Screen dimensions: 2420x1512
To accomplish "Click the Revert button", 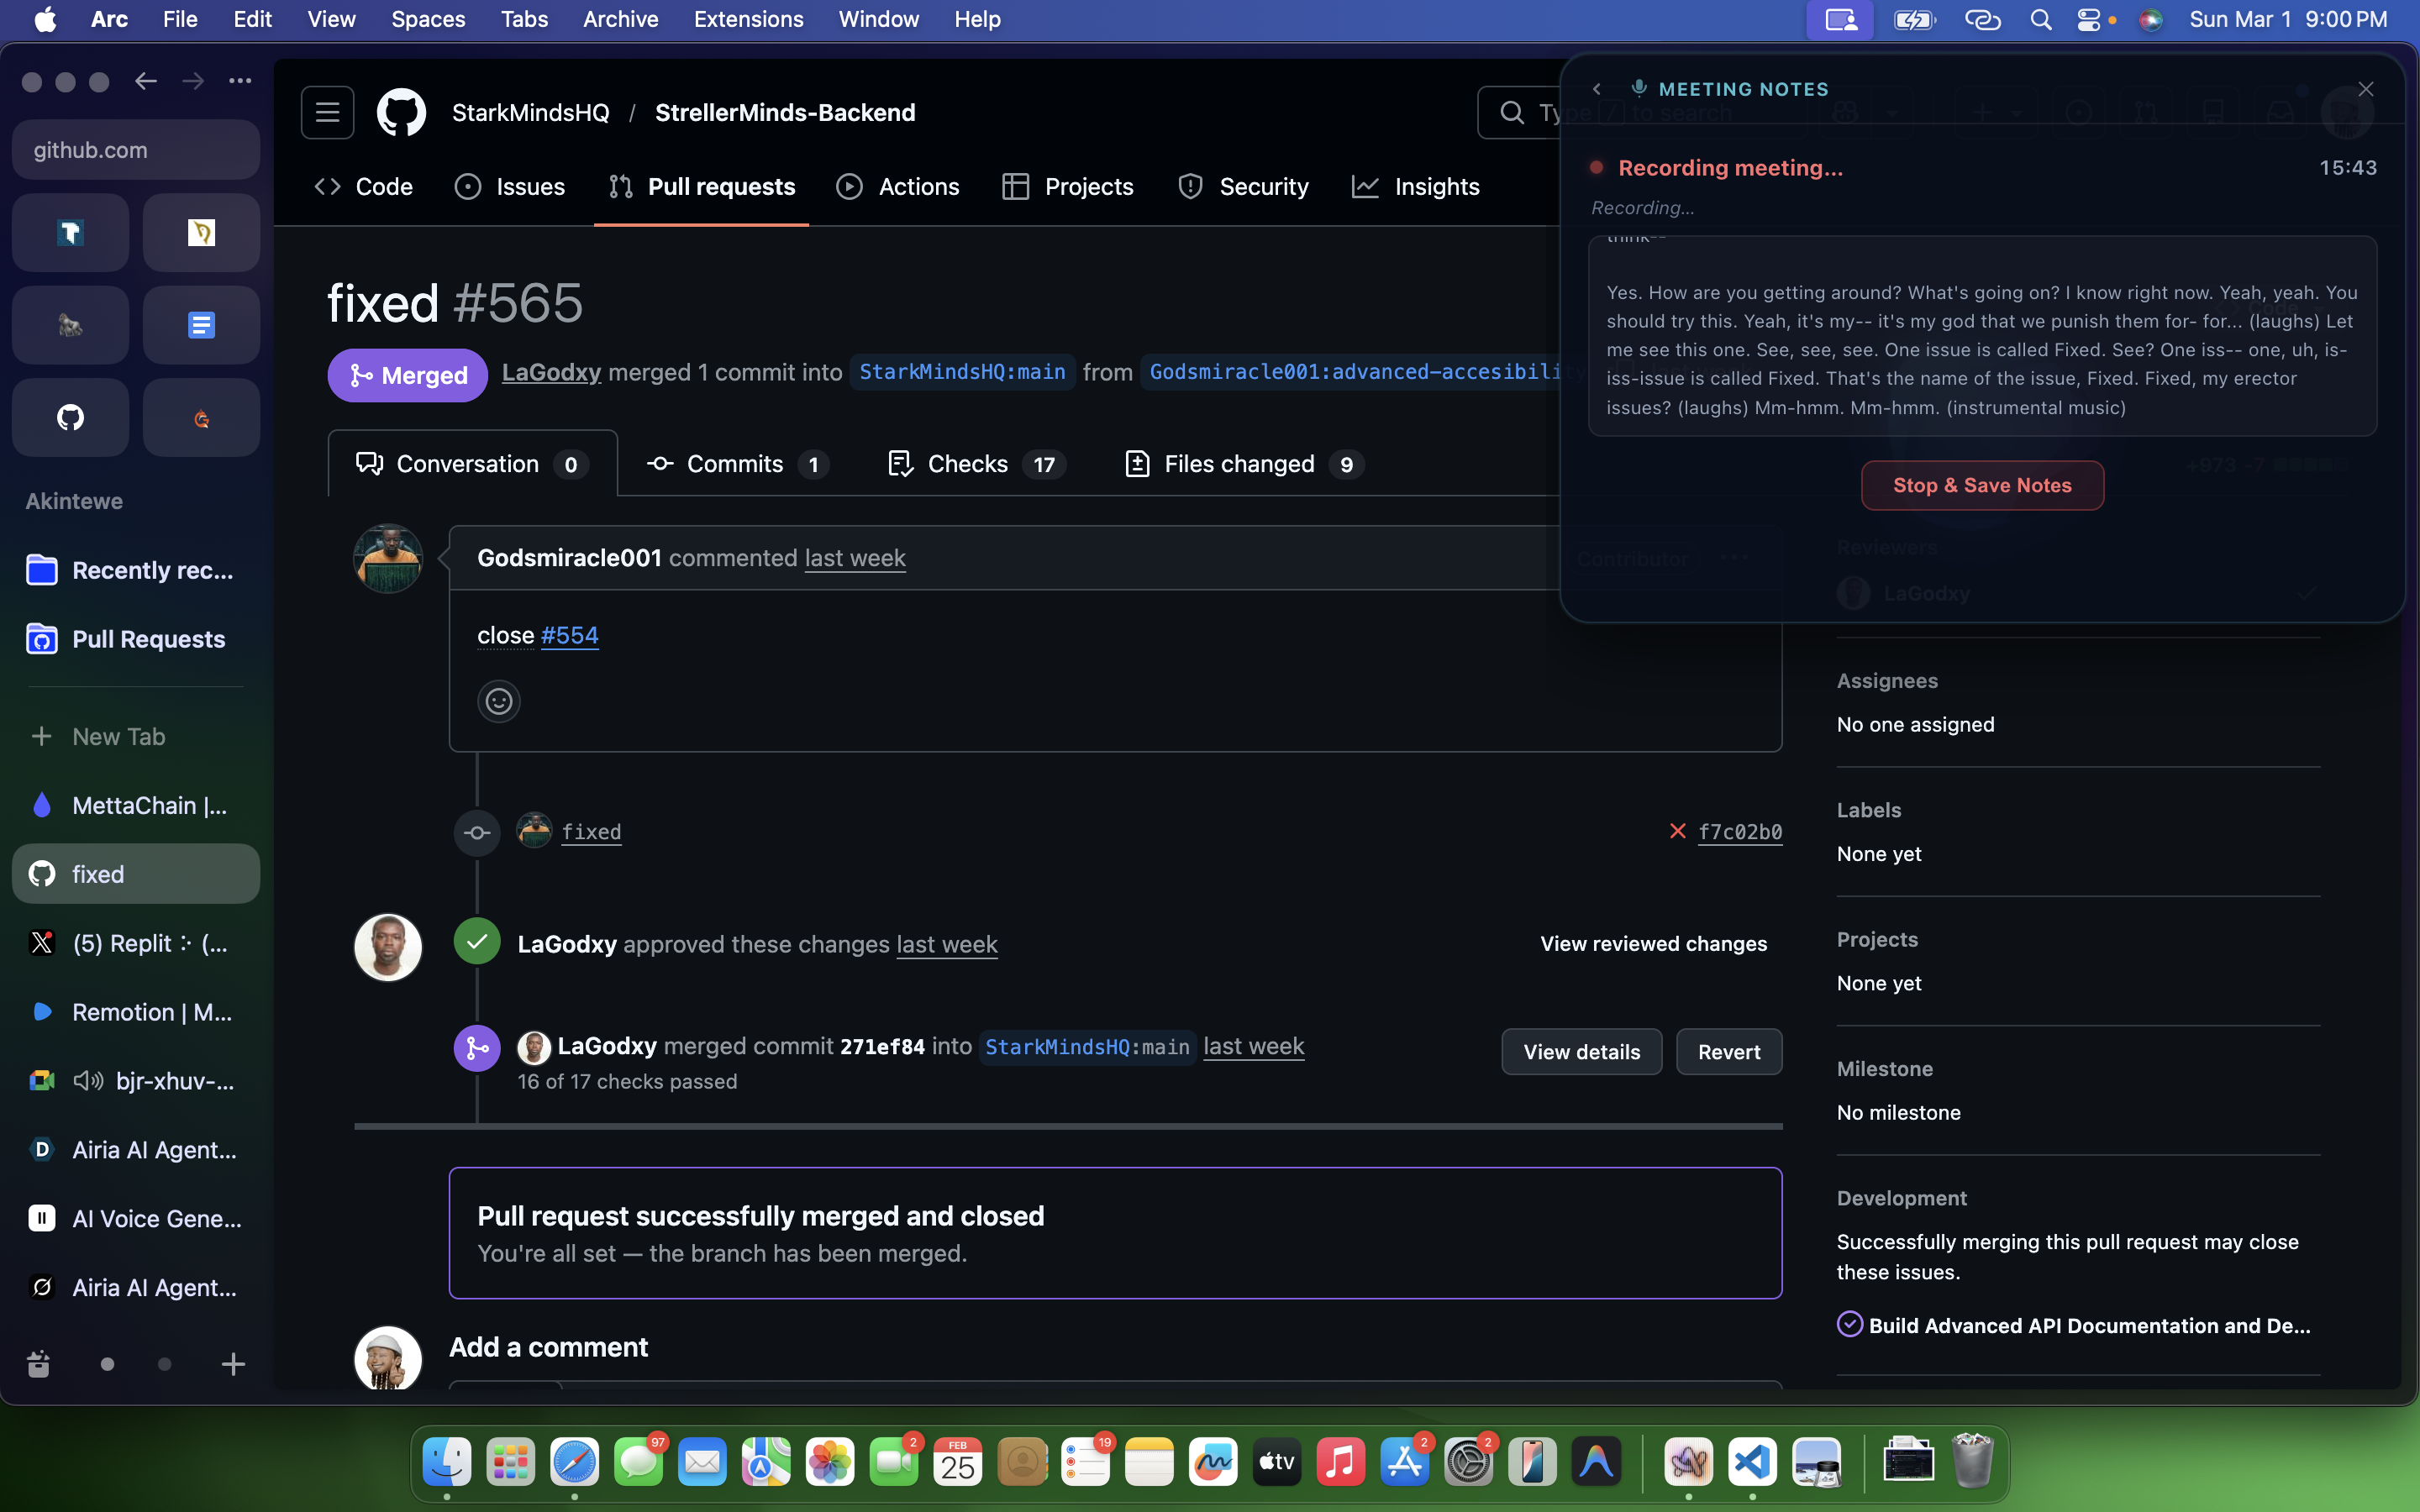I will (1728, 1052).
